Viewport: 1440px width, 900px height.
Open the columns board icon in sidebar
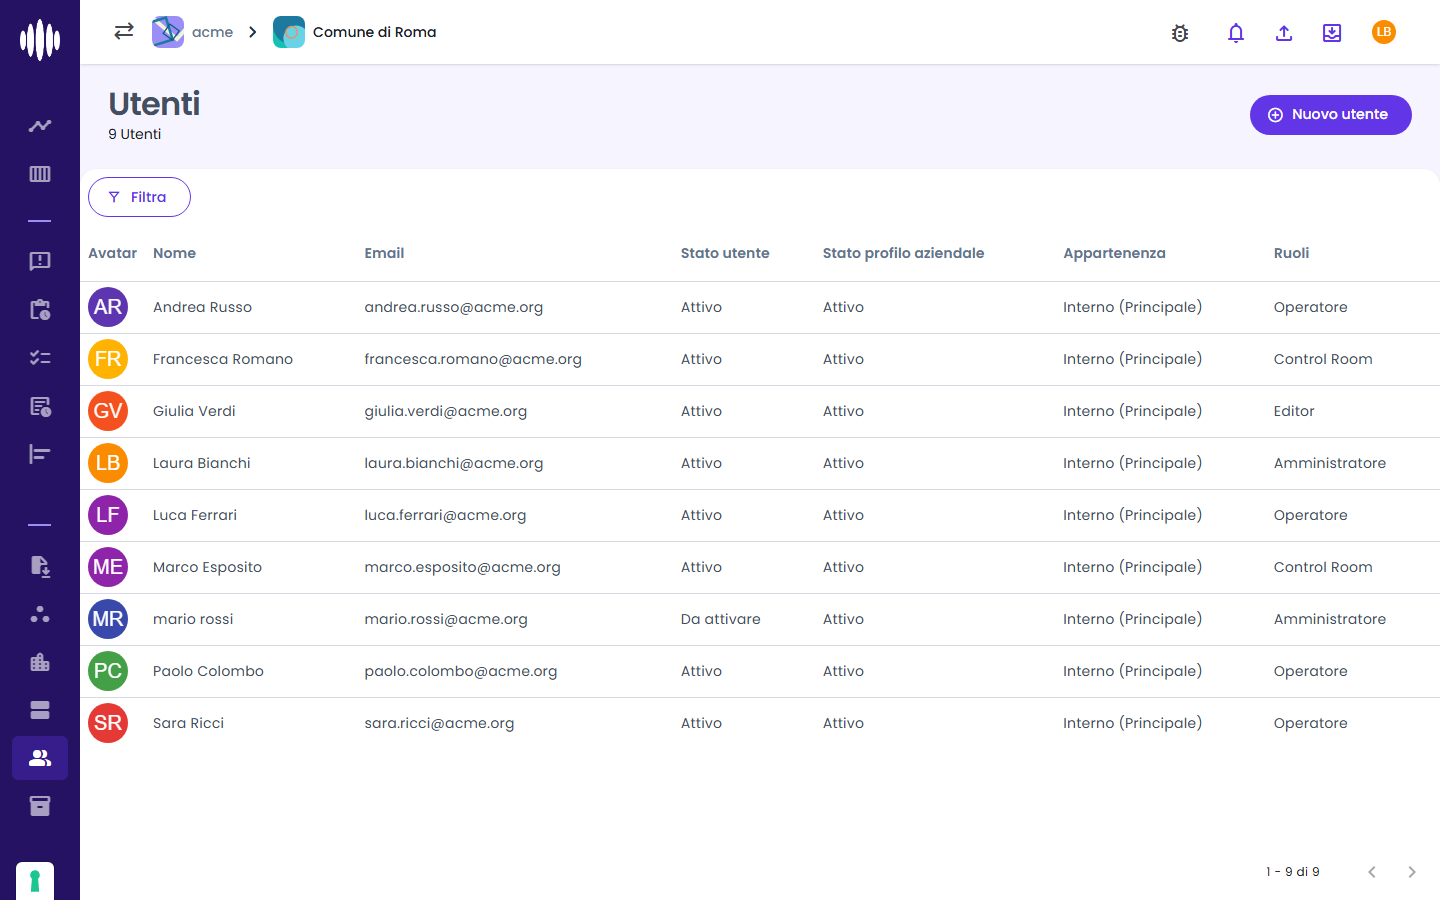pos(40,174)
